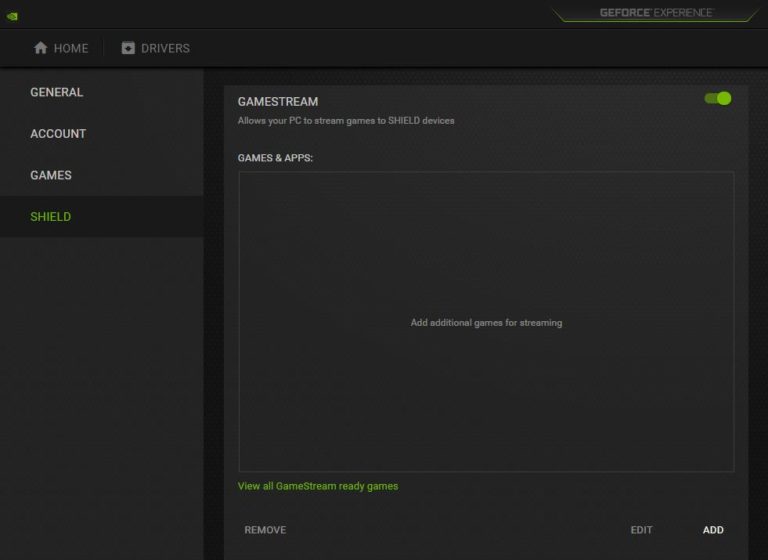768x560 pixels.
Task: Click the 'GAMES & APPS:' label
Action: point(275,158)
